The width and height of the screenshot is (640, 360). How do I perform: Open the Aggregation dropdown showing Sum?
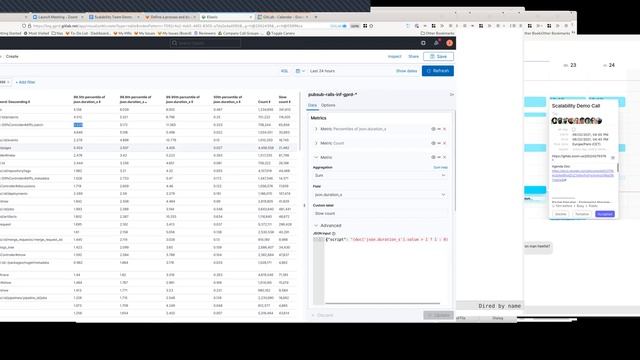point(380,176)
